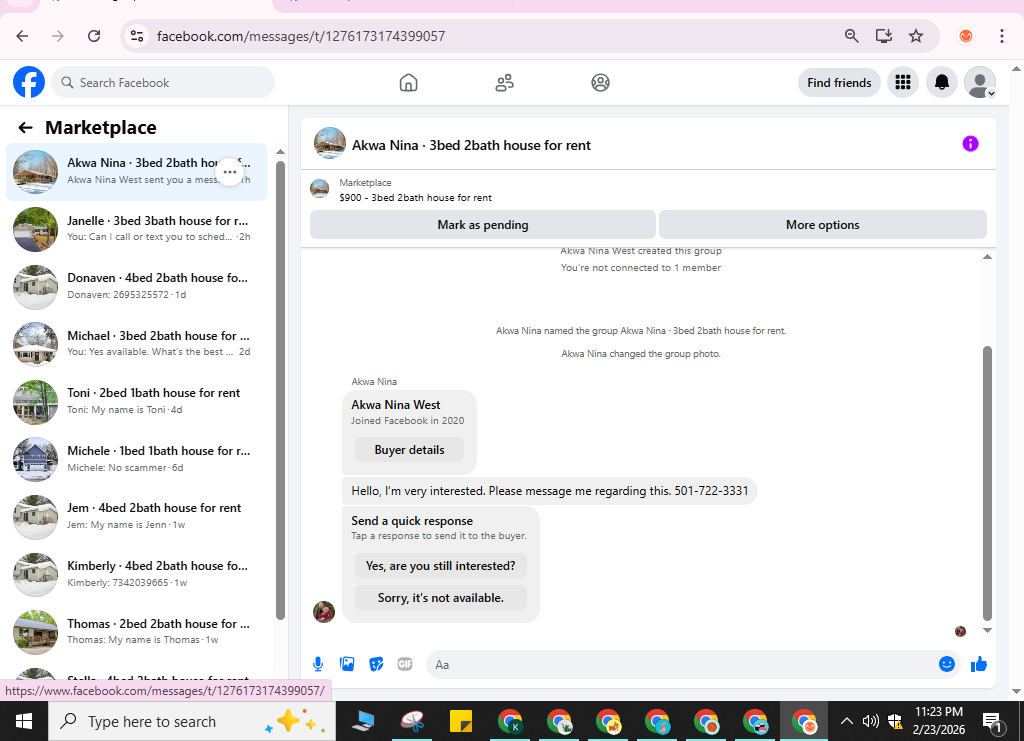
Task: Open the More options button
Action: [822, 225]
